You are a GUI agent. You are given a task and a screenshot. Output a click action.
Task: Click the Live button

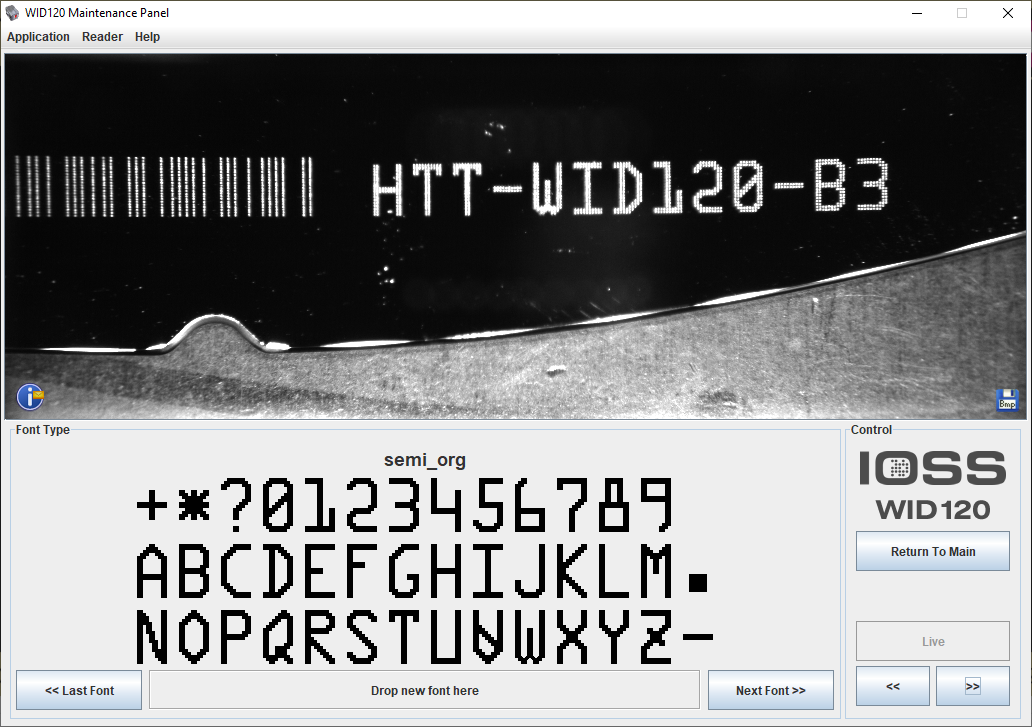click(933, 641)
